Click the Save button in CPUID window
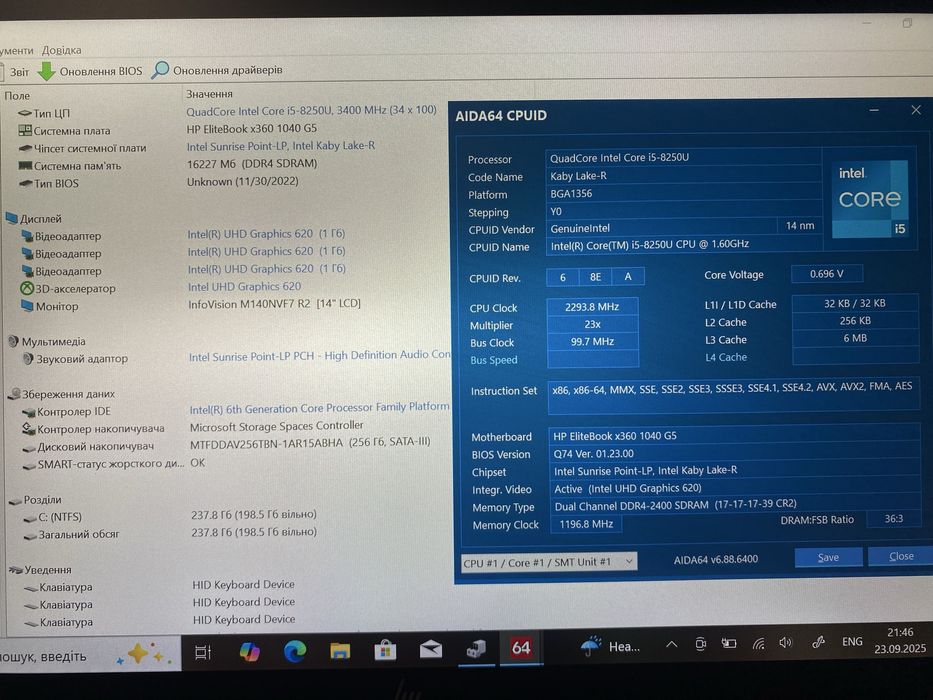 (x=828, y=557)
